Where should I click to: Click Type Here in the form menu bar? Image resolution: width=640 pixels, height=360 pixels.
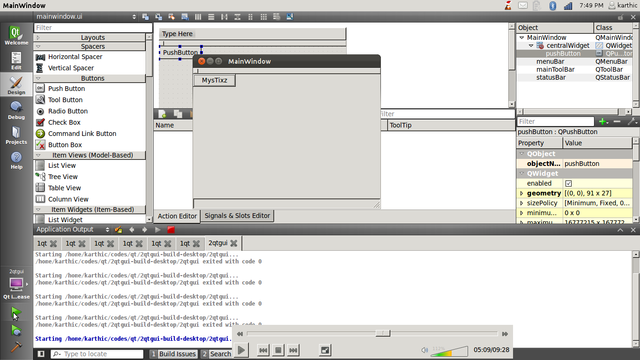[177, 34]
